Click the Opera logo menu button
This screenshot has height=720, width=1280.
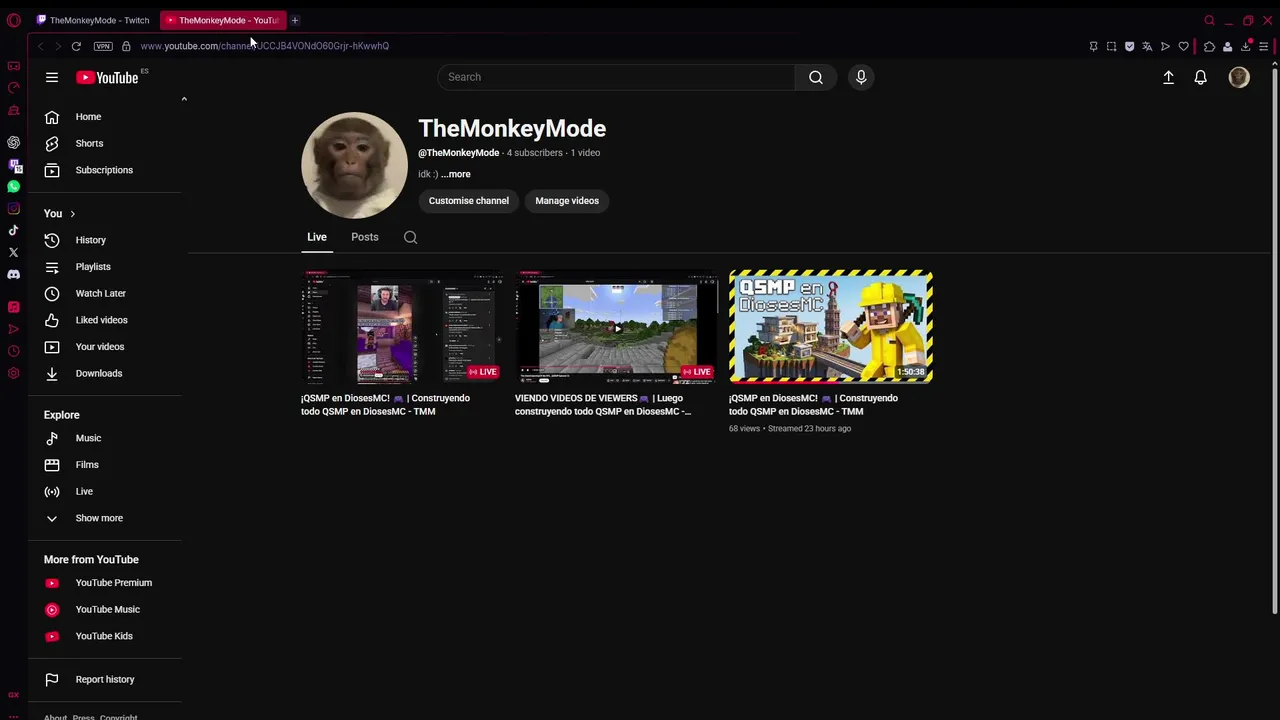point(13,20)
